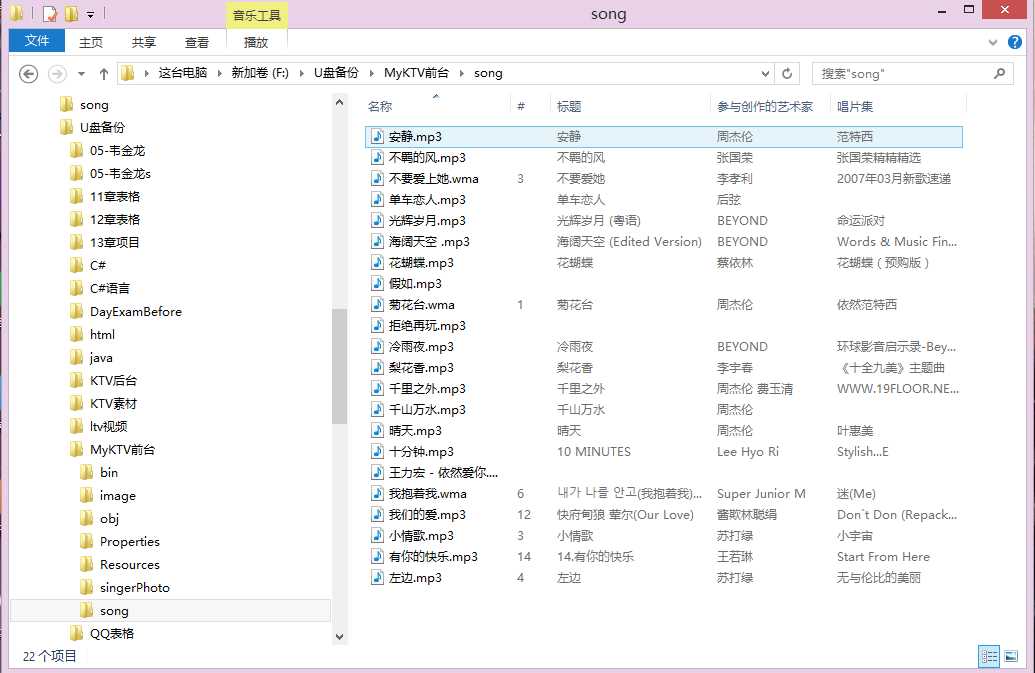Click the properties icon in quick access toolbar
Viewport: 1035px width, 673px height.
click(50, 13)
